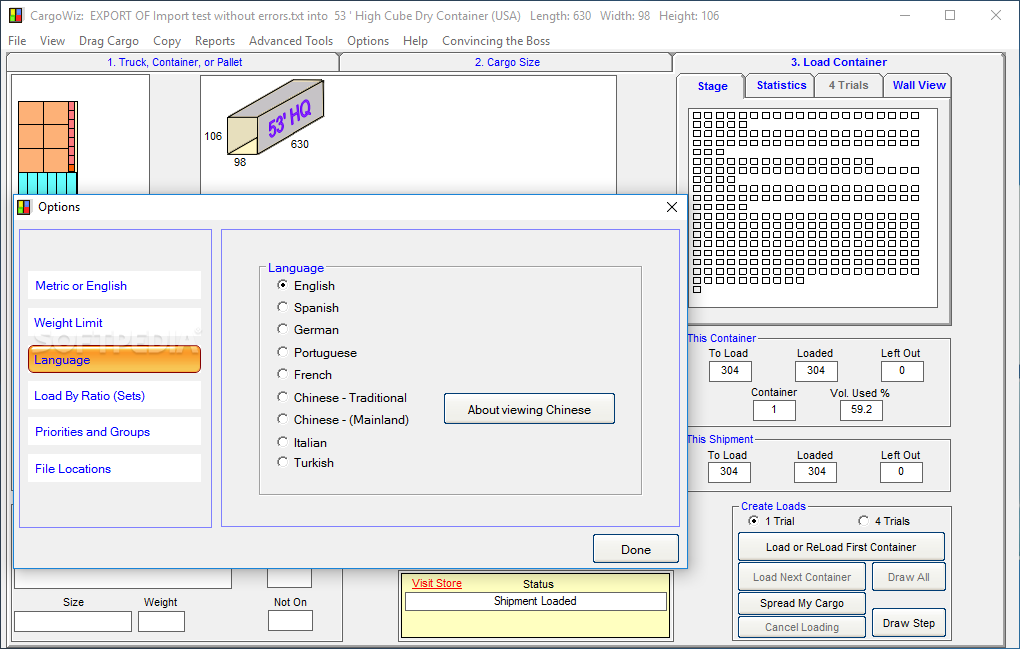Open the Options menu in menu bar
The height and width of the screenshot is (649, 1020).
[x=368, y=41]
